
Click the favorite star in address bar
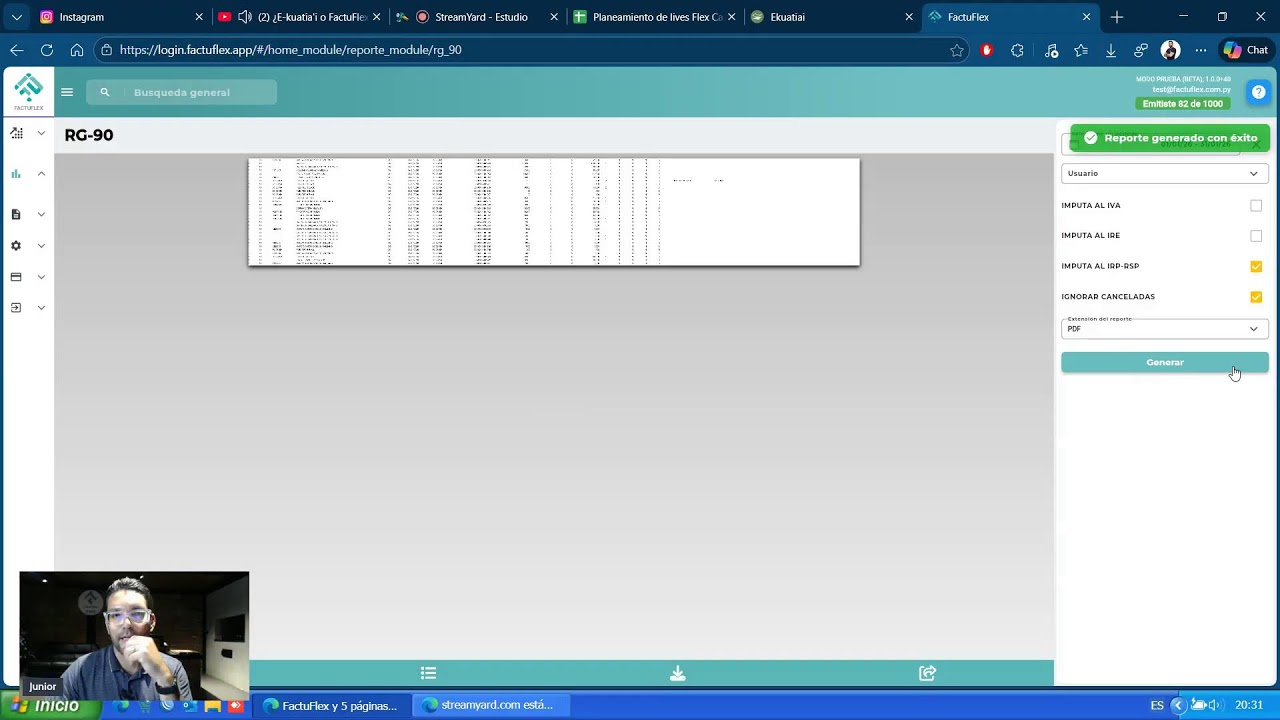(957, 50)
